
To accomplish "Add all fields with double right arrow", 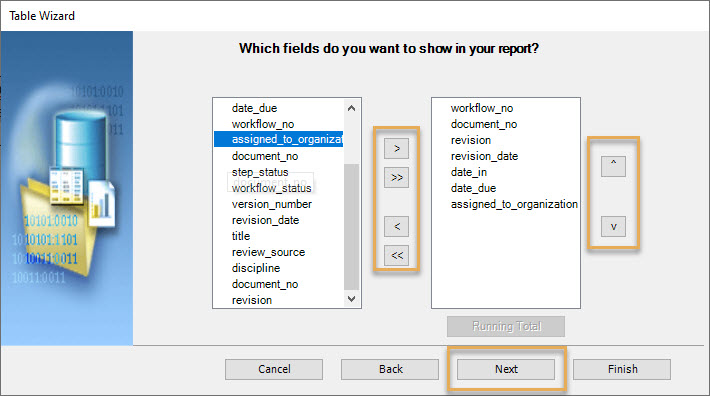I will pos(396,177).
